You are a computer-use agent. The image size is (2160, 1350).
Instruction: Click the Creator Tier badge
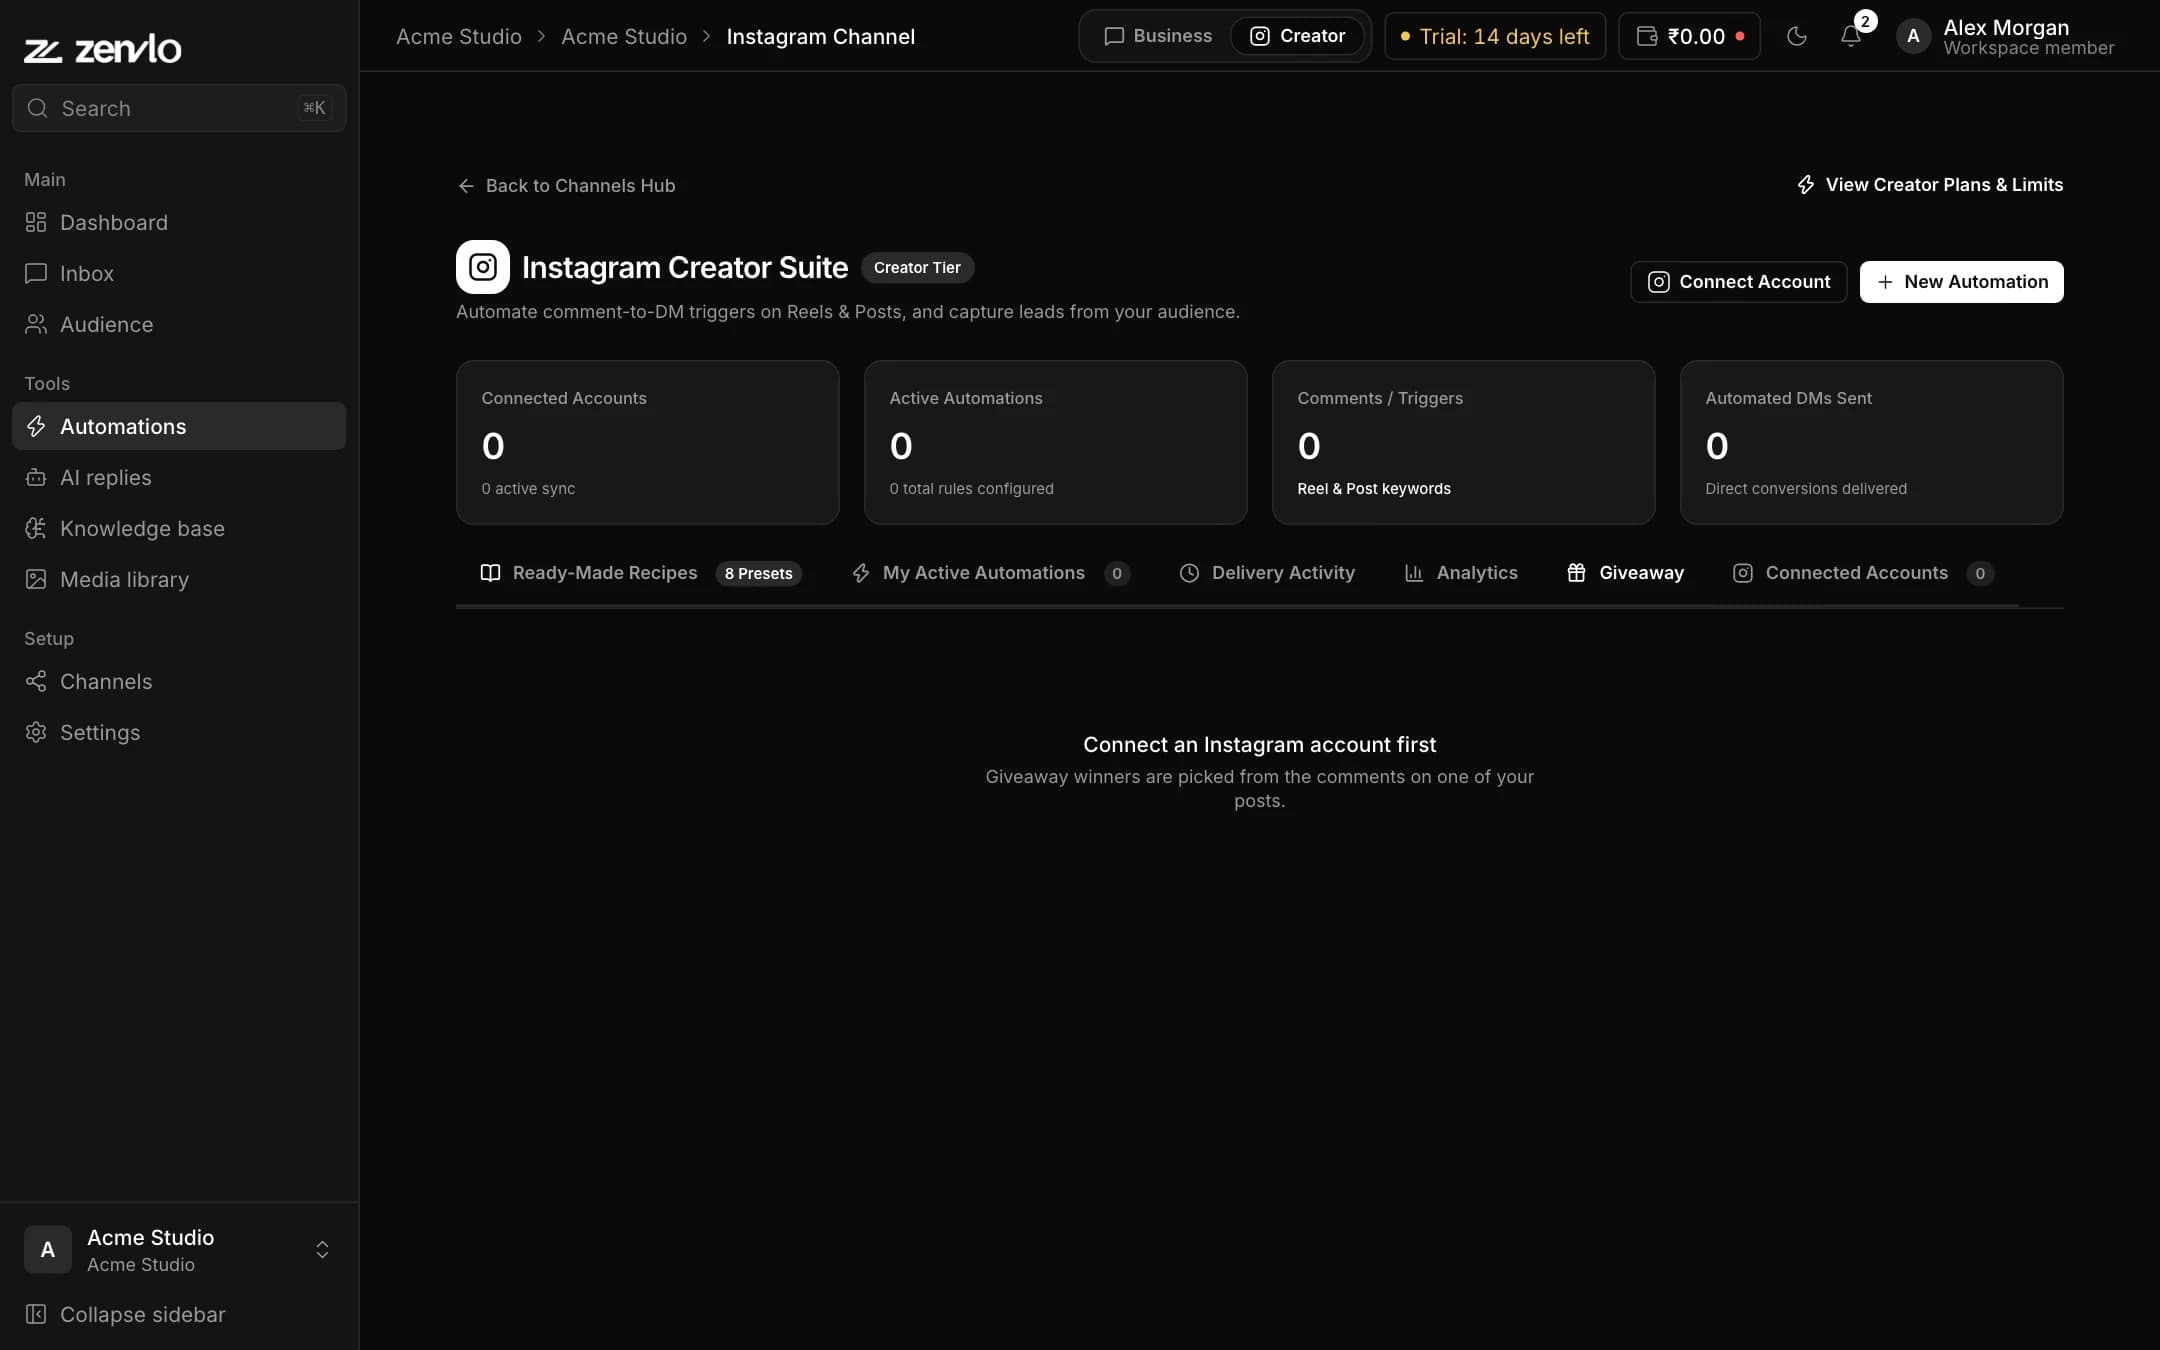917,268
